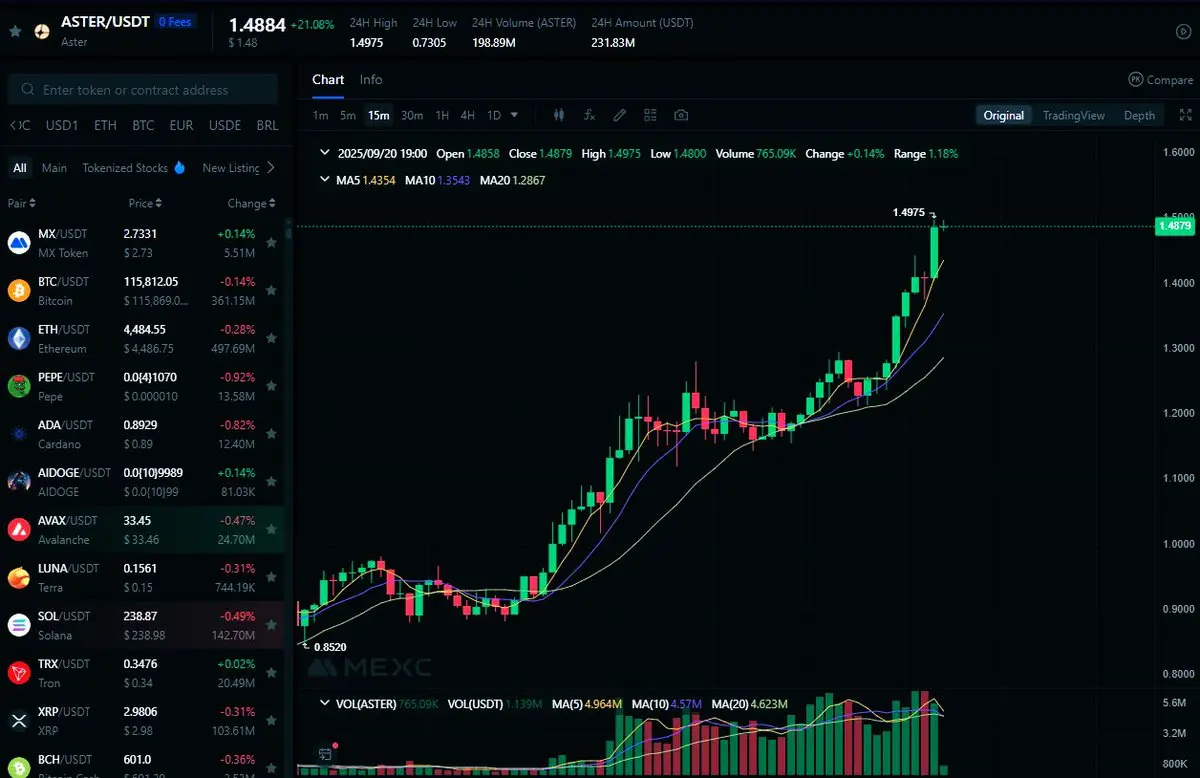Viewport: 1200px width, 778px height.
Task: Choose the All category filter
Action: tap(20, 168)
